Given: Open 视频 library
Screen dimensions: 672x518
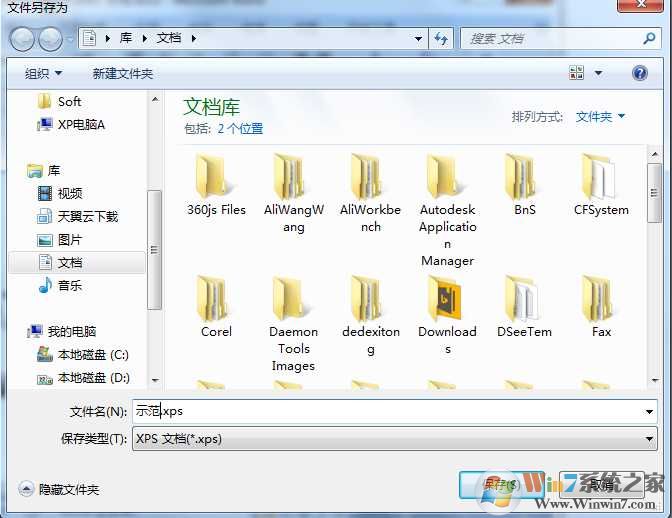Looking at the screenshot, I should pyautogui.click(x=60, y=194).
